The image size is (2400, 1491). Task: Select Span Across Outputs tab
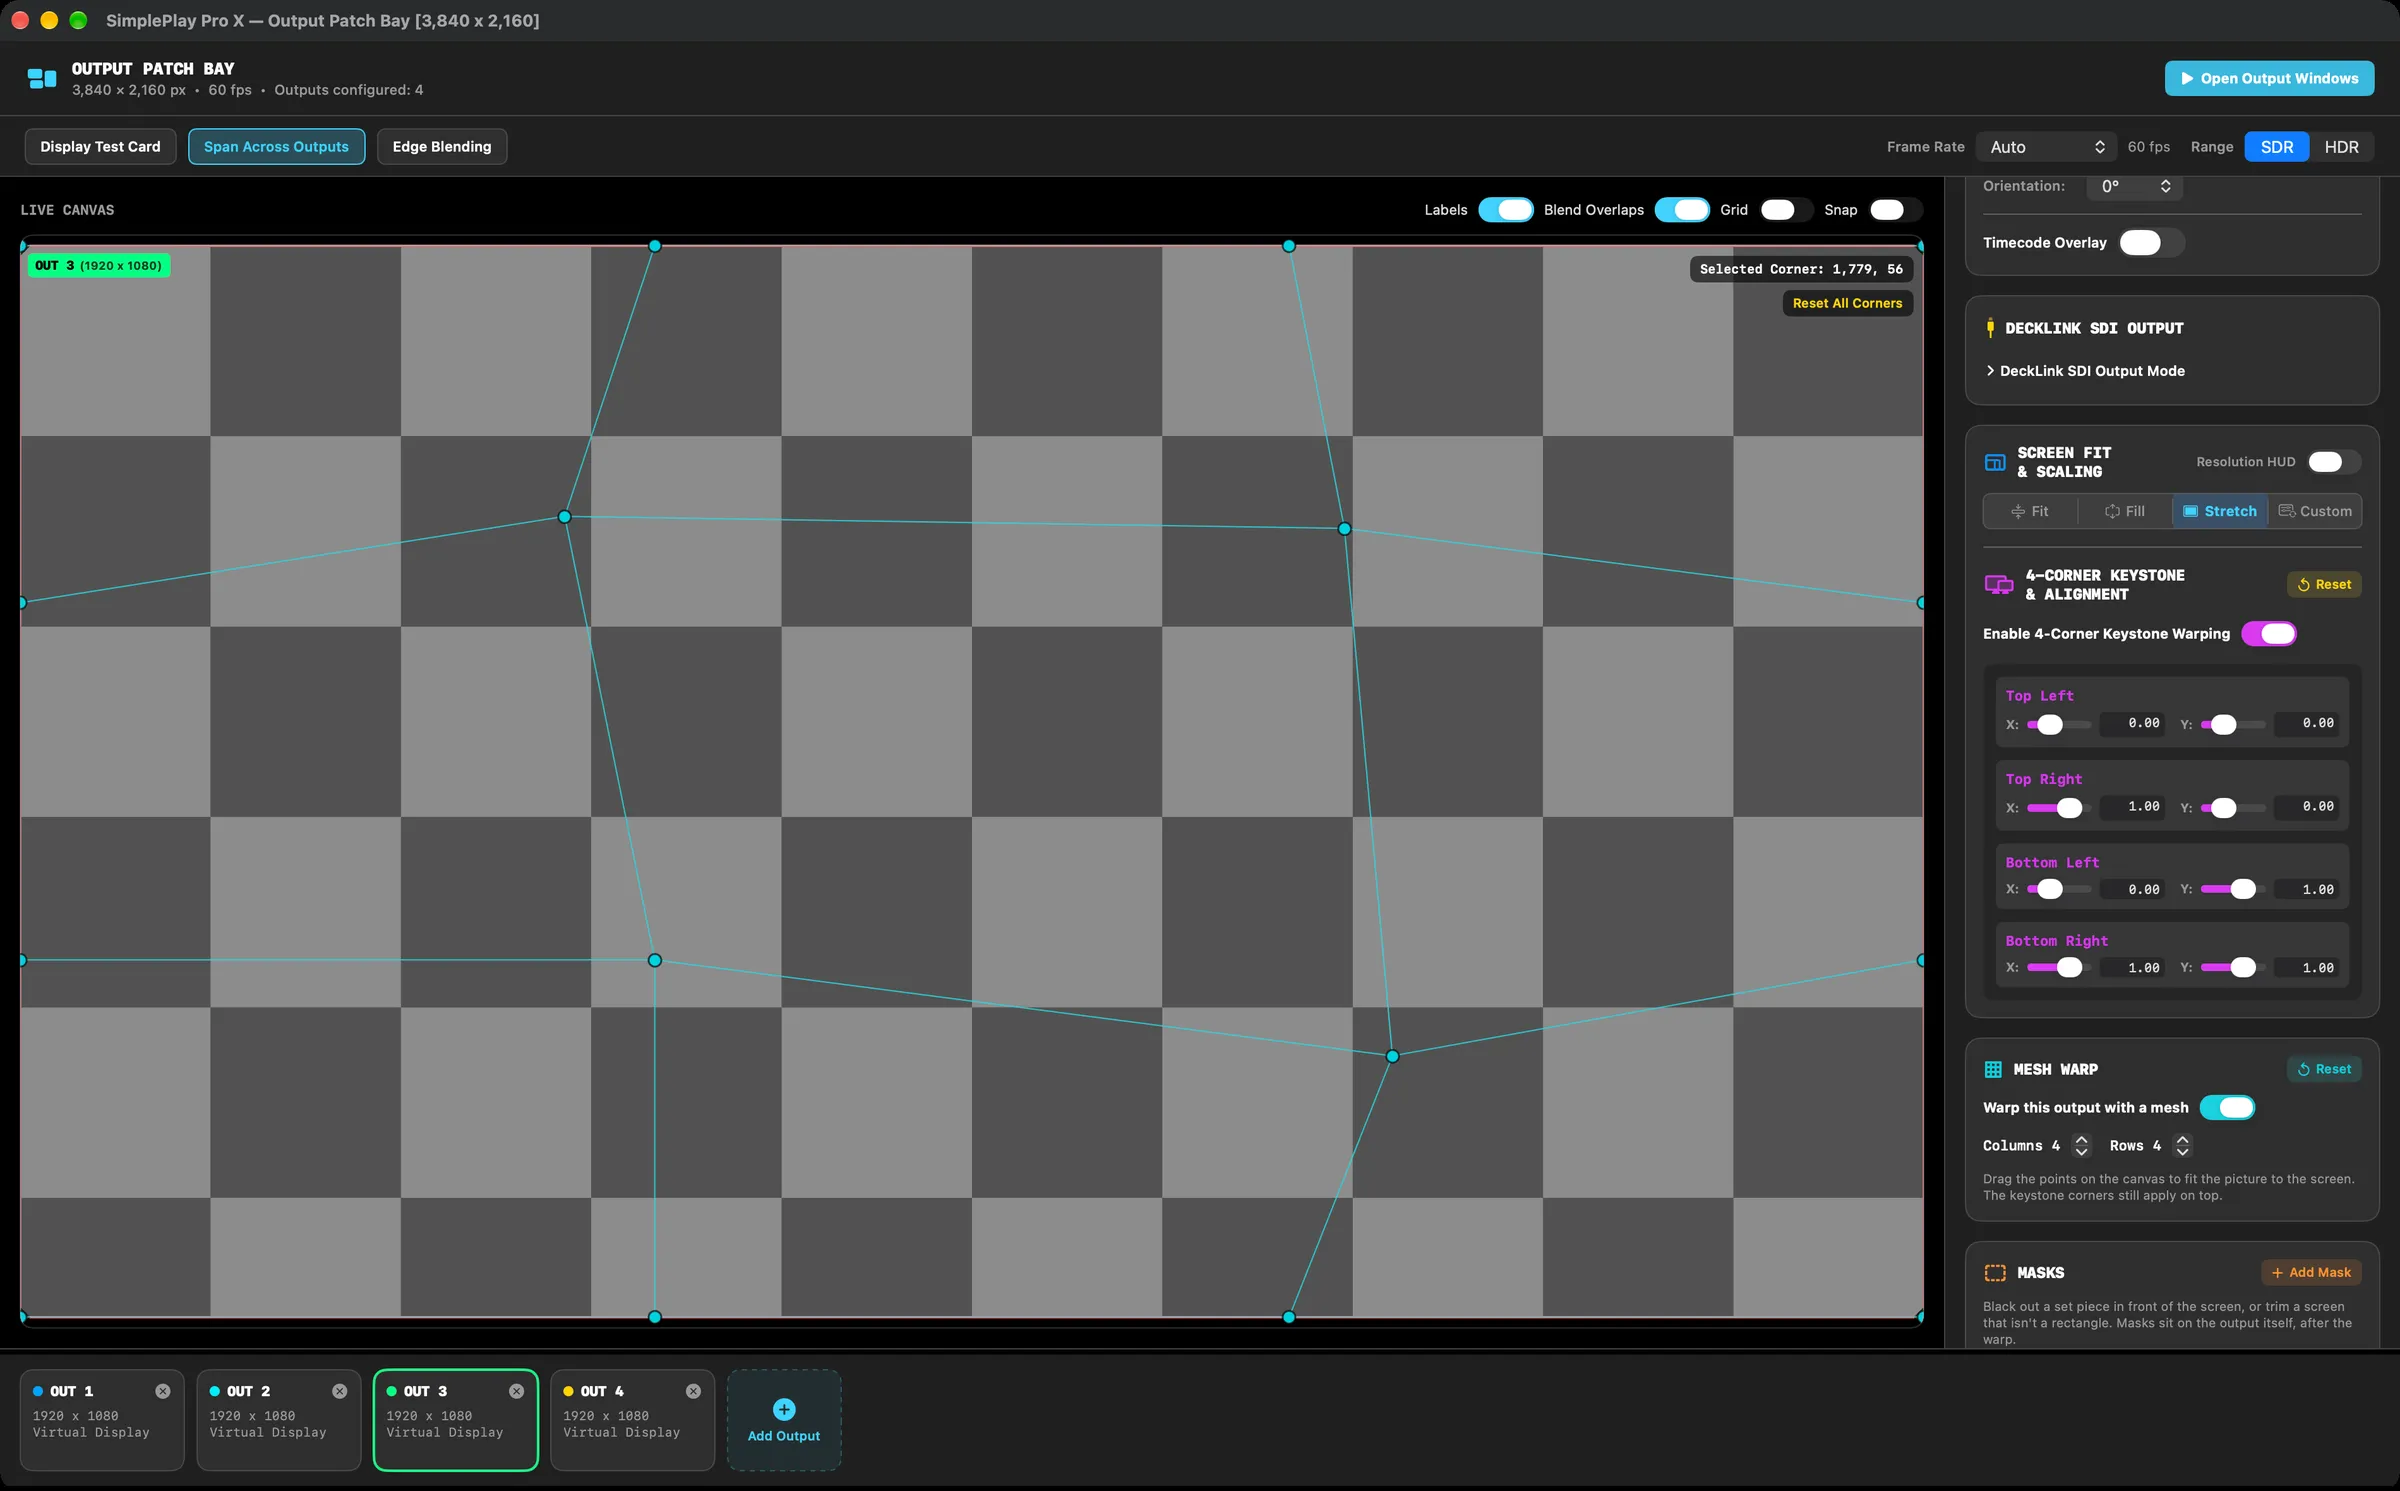click(276, 147)
